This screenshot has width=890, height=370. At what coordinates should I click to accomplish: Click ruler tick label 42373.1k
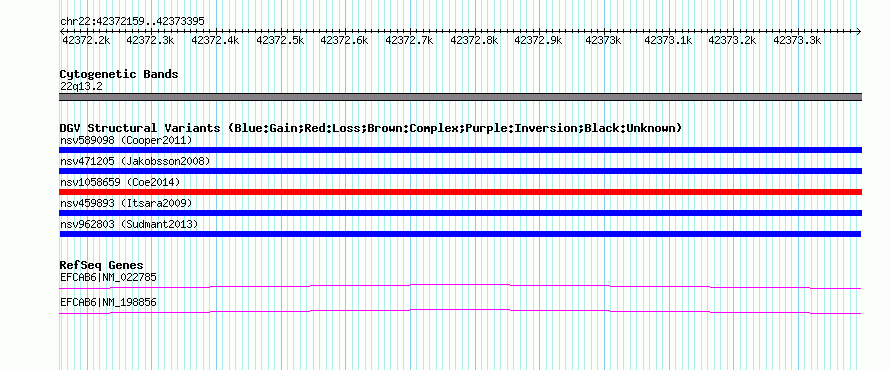click(x=668, y=40)
